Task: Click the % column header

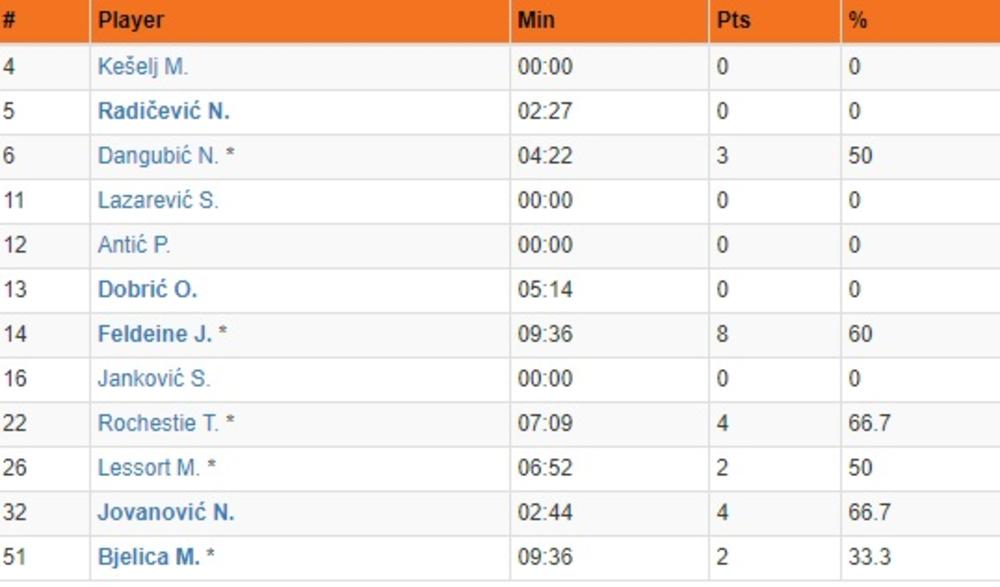Action: tap(857, 20)
